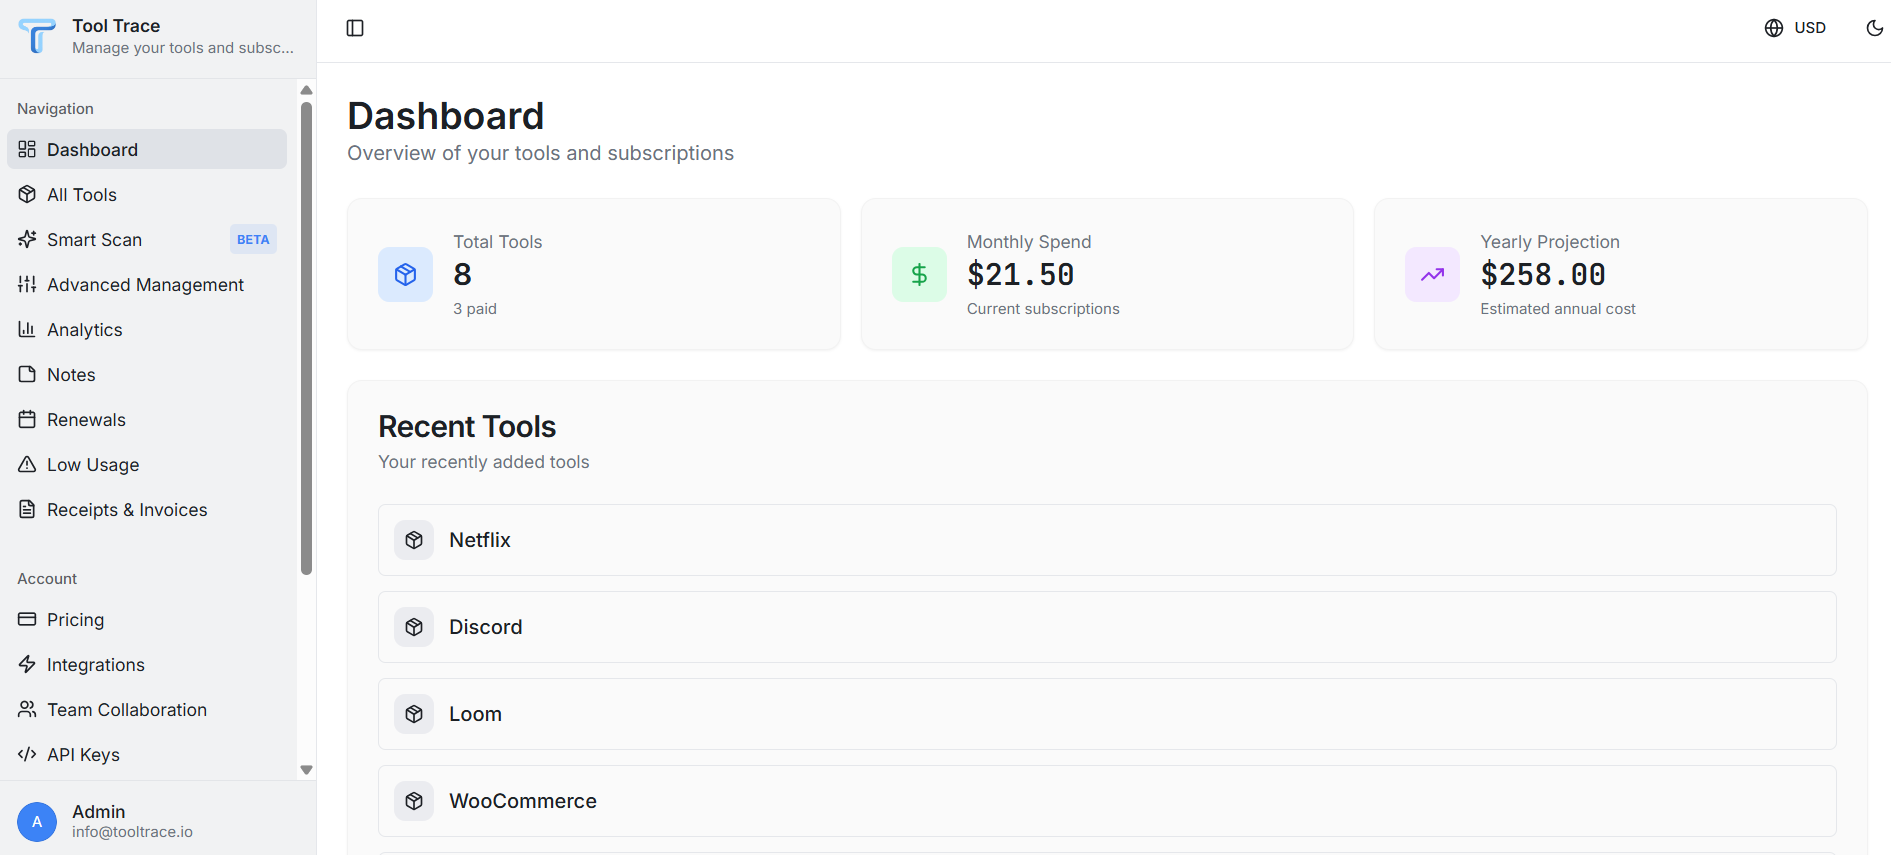Viewport: 1891px width, 855px height.
Task: Open Receipts & Invoices page
Action: (127, 510)
